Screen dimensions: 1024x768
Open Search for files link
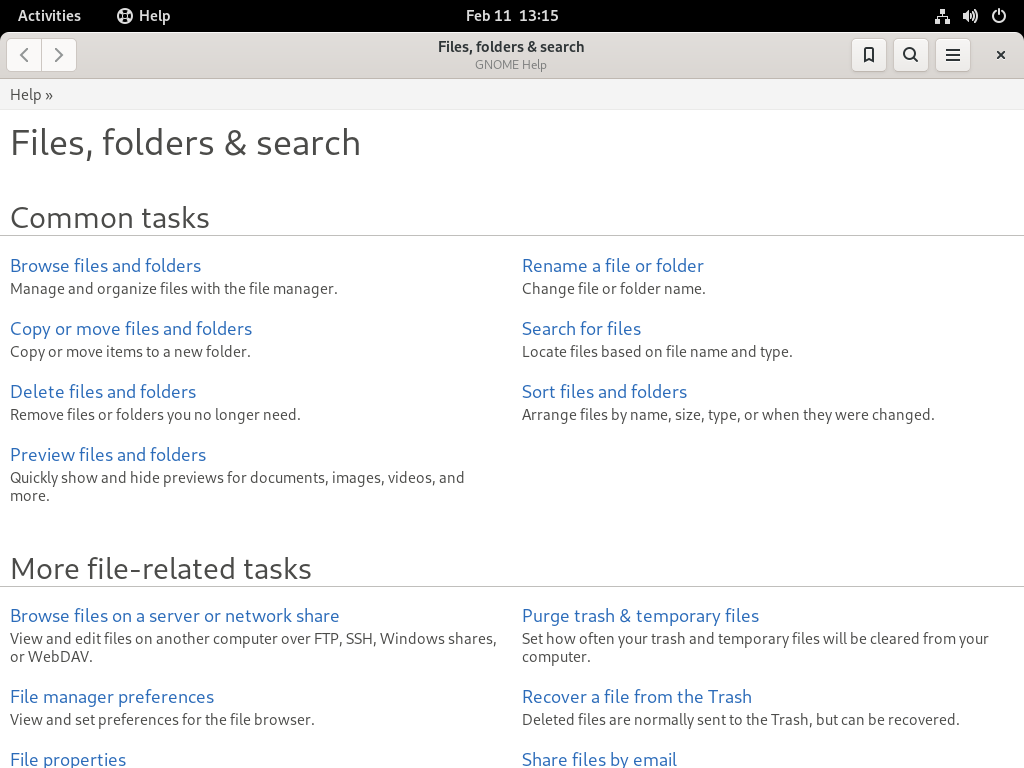[x=581, y=328]
